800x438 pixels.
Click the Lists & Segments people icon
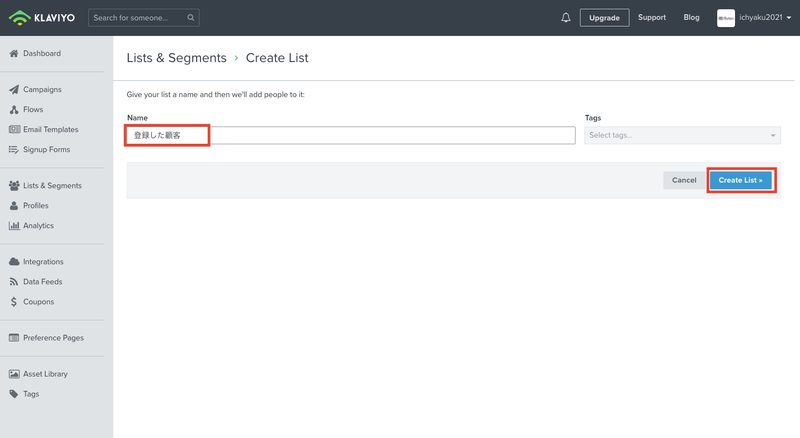point(14,185)
